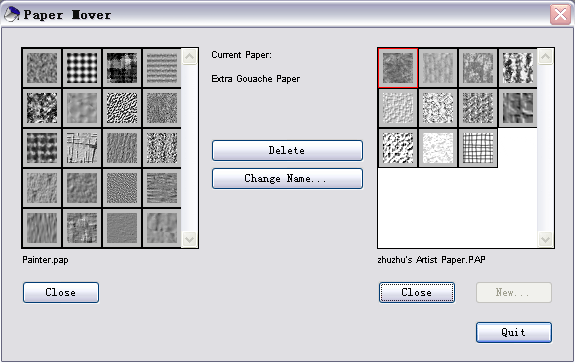Close the Painter.pap library
This screenshot has width=575, height=363.
(x=61, y=292)
